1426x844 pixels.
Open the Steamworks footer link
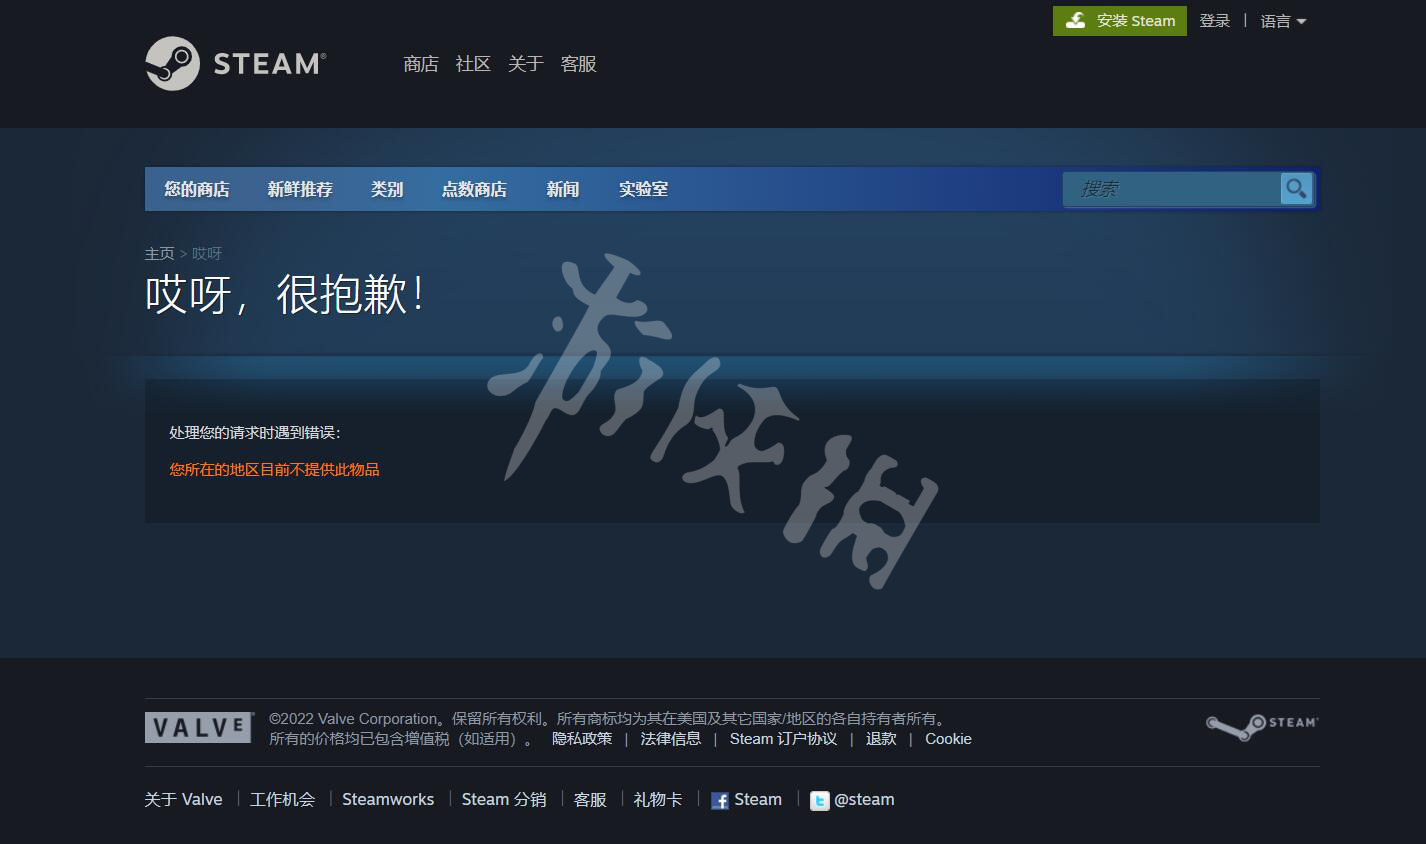click(388, 800)
